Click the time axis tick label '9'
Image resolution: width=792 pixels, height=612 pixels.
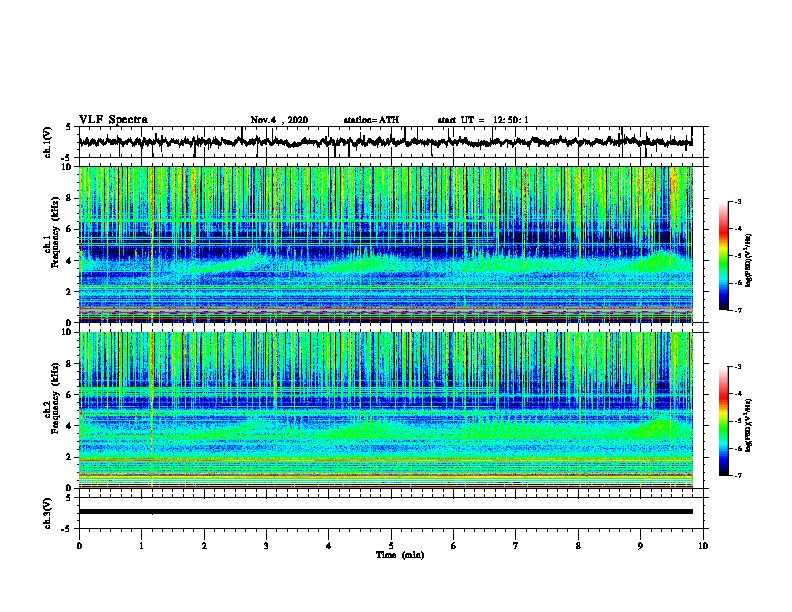tap(640, 546)
